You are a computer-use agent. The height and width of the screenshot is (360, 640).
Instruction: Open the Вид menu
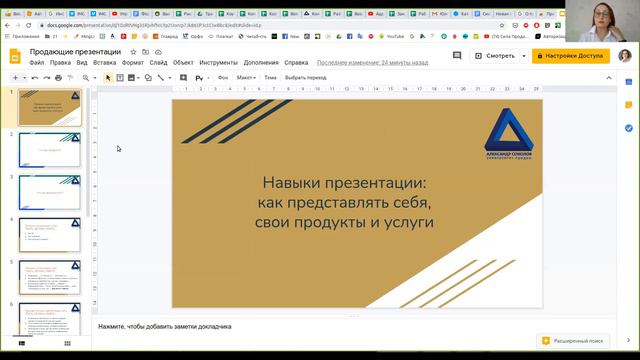click(x=82, y=62)
